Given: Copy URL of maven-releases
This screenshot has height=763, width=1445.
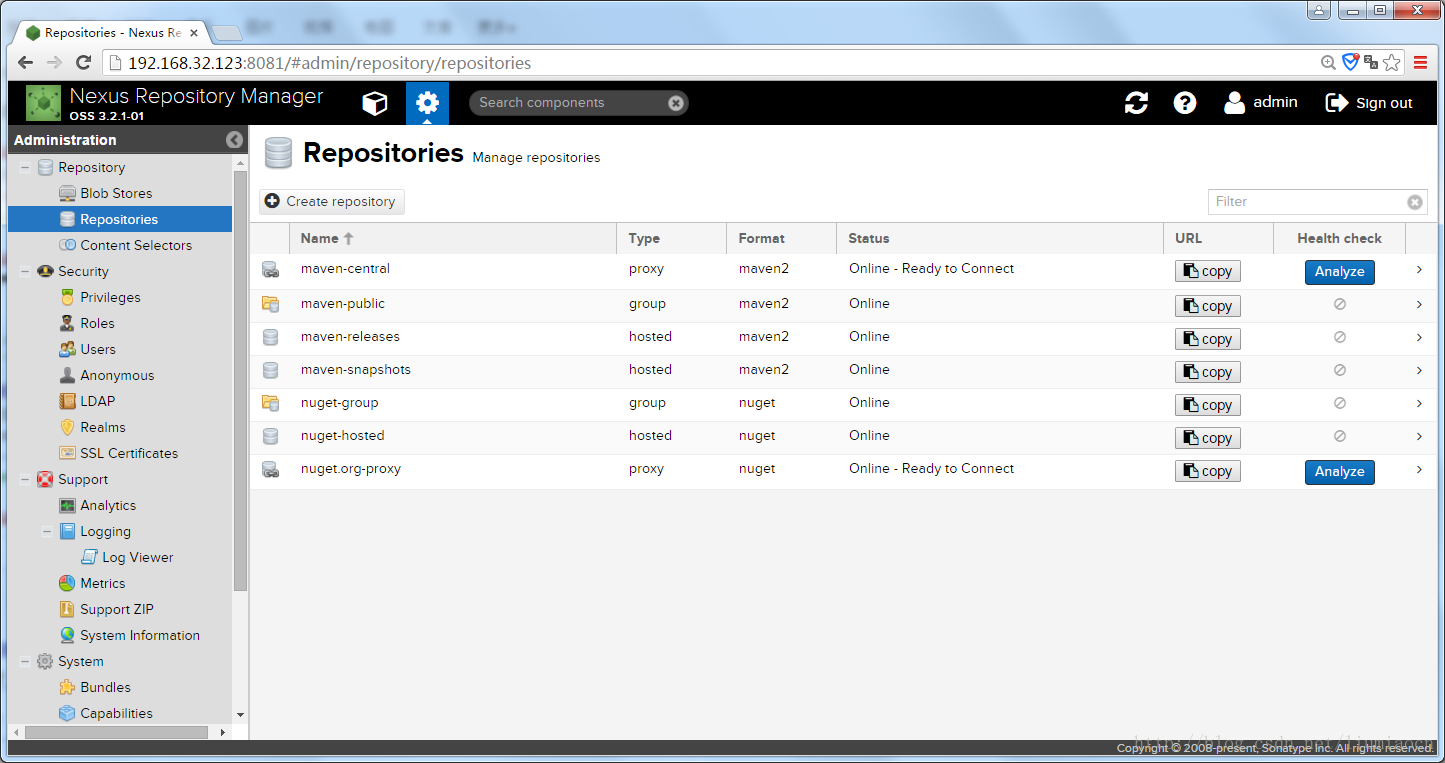Looking at the screenshot, I should [x=1208, y=339].
